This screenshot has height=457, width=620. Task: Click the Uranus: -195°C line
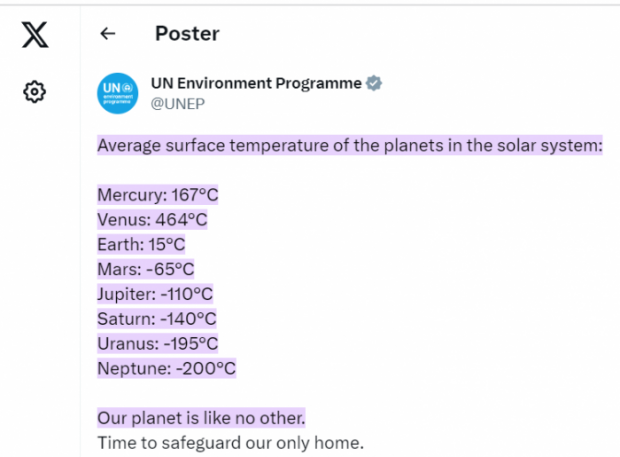157,343
